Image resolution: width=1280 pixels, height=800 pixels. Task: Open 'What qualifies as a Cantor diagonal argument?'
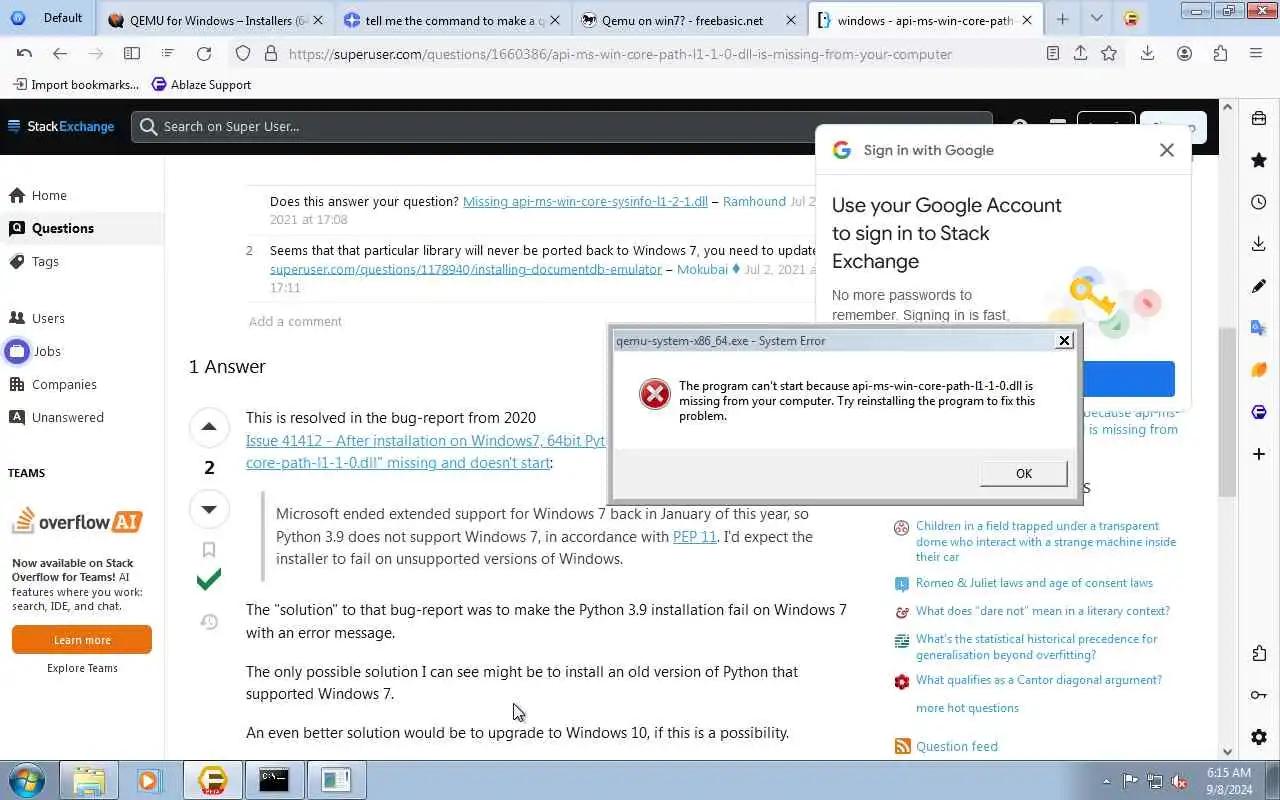pyautogui.click(x=1038, y=680)
